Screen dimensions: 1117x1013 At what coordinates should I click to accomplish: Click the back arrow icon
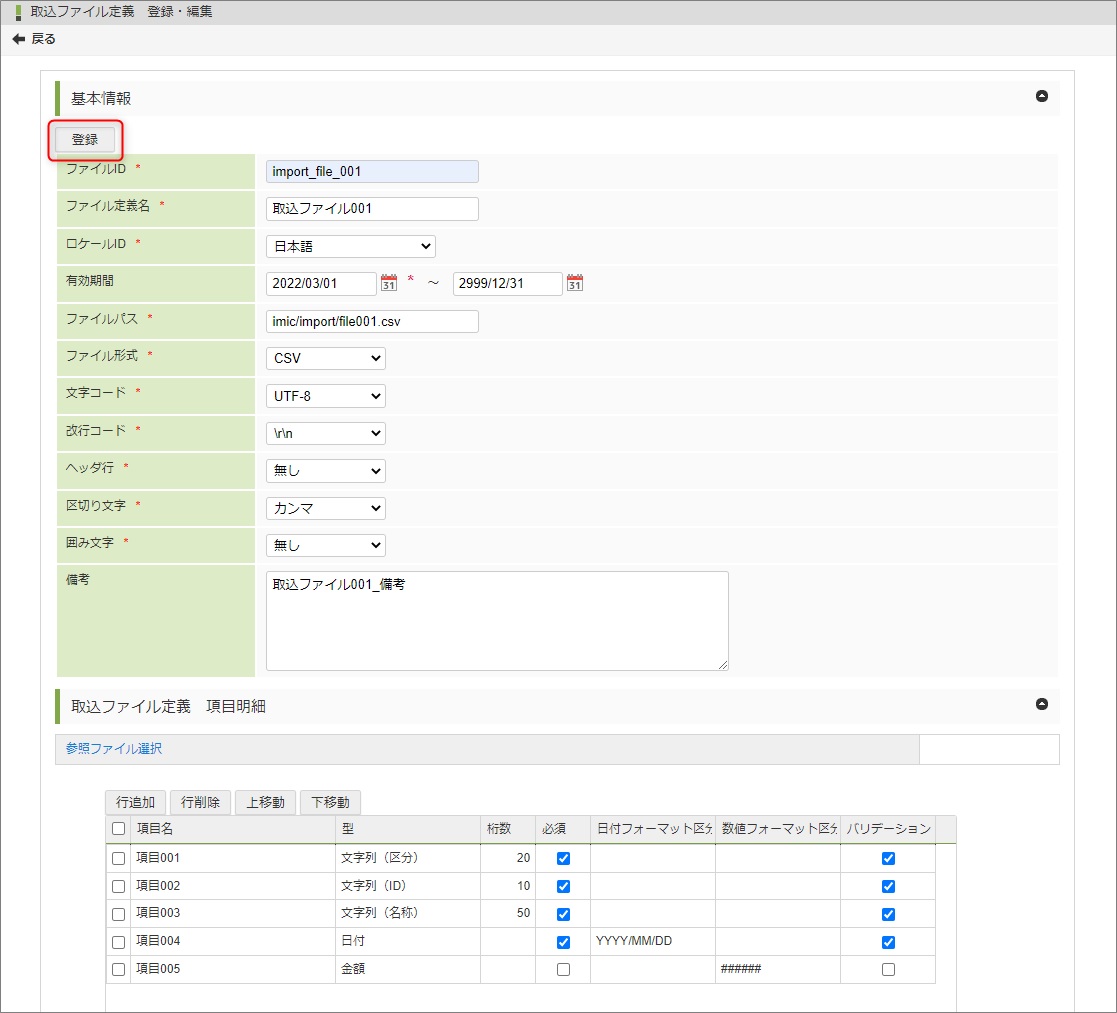click(x=18, y=39)
